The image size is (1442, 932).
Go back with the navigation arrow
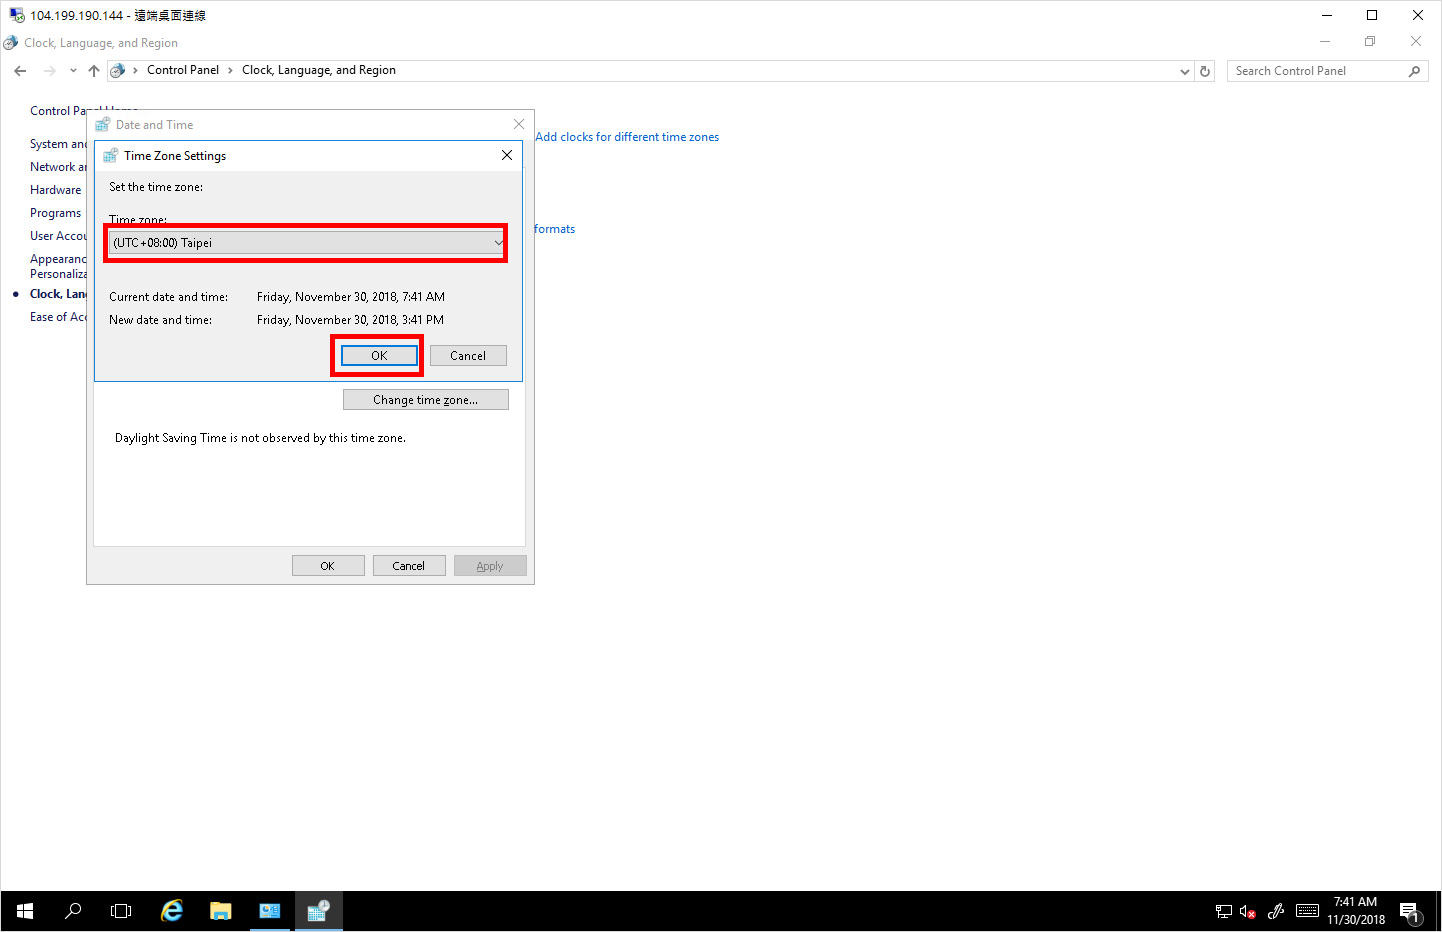coord(20,71)
